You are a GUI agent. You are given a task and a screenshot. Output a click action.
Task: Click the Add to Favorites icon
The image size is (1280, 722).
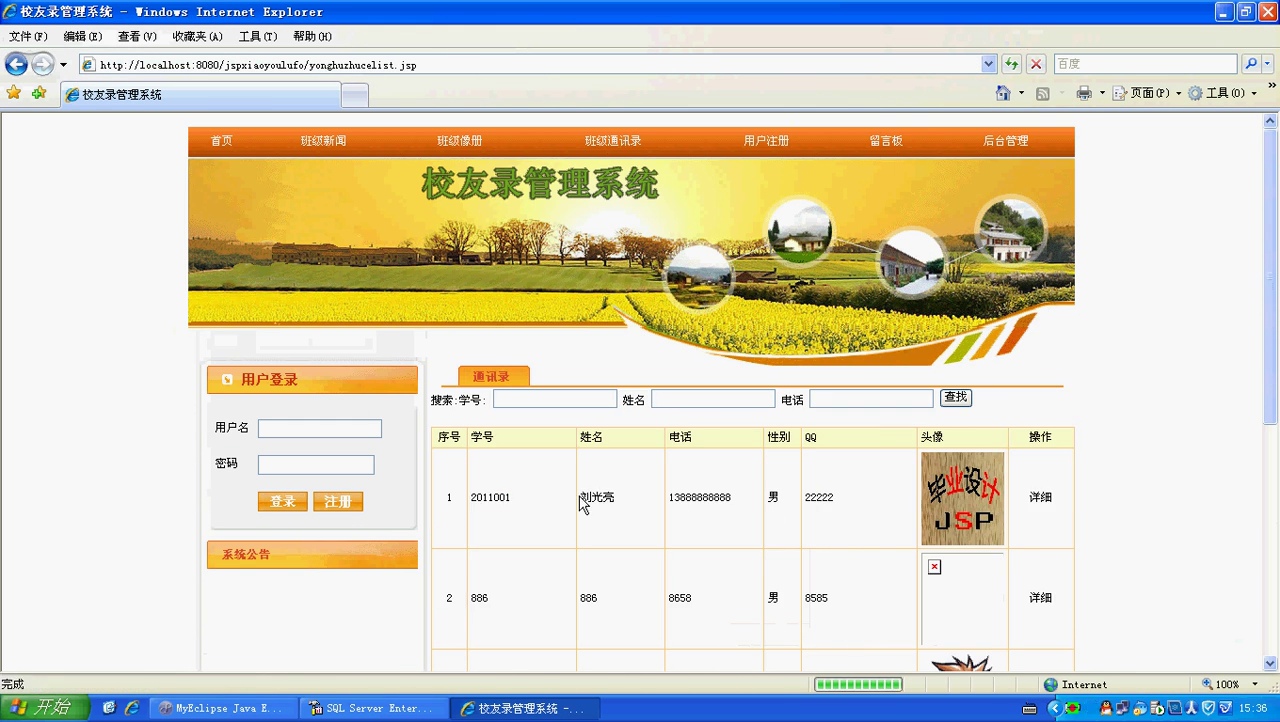click(x=39, y=93)
